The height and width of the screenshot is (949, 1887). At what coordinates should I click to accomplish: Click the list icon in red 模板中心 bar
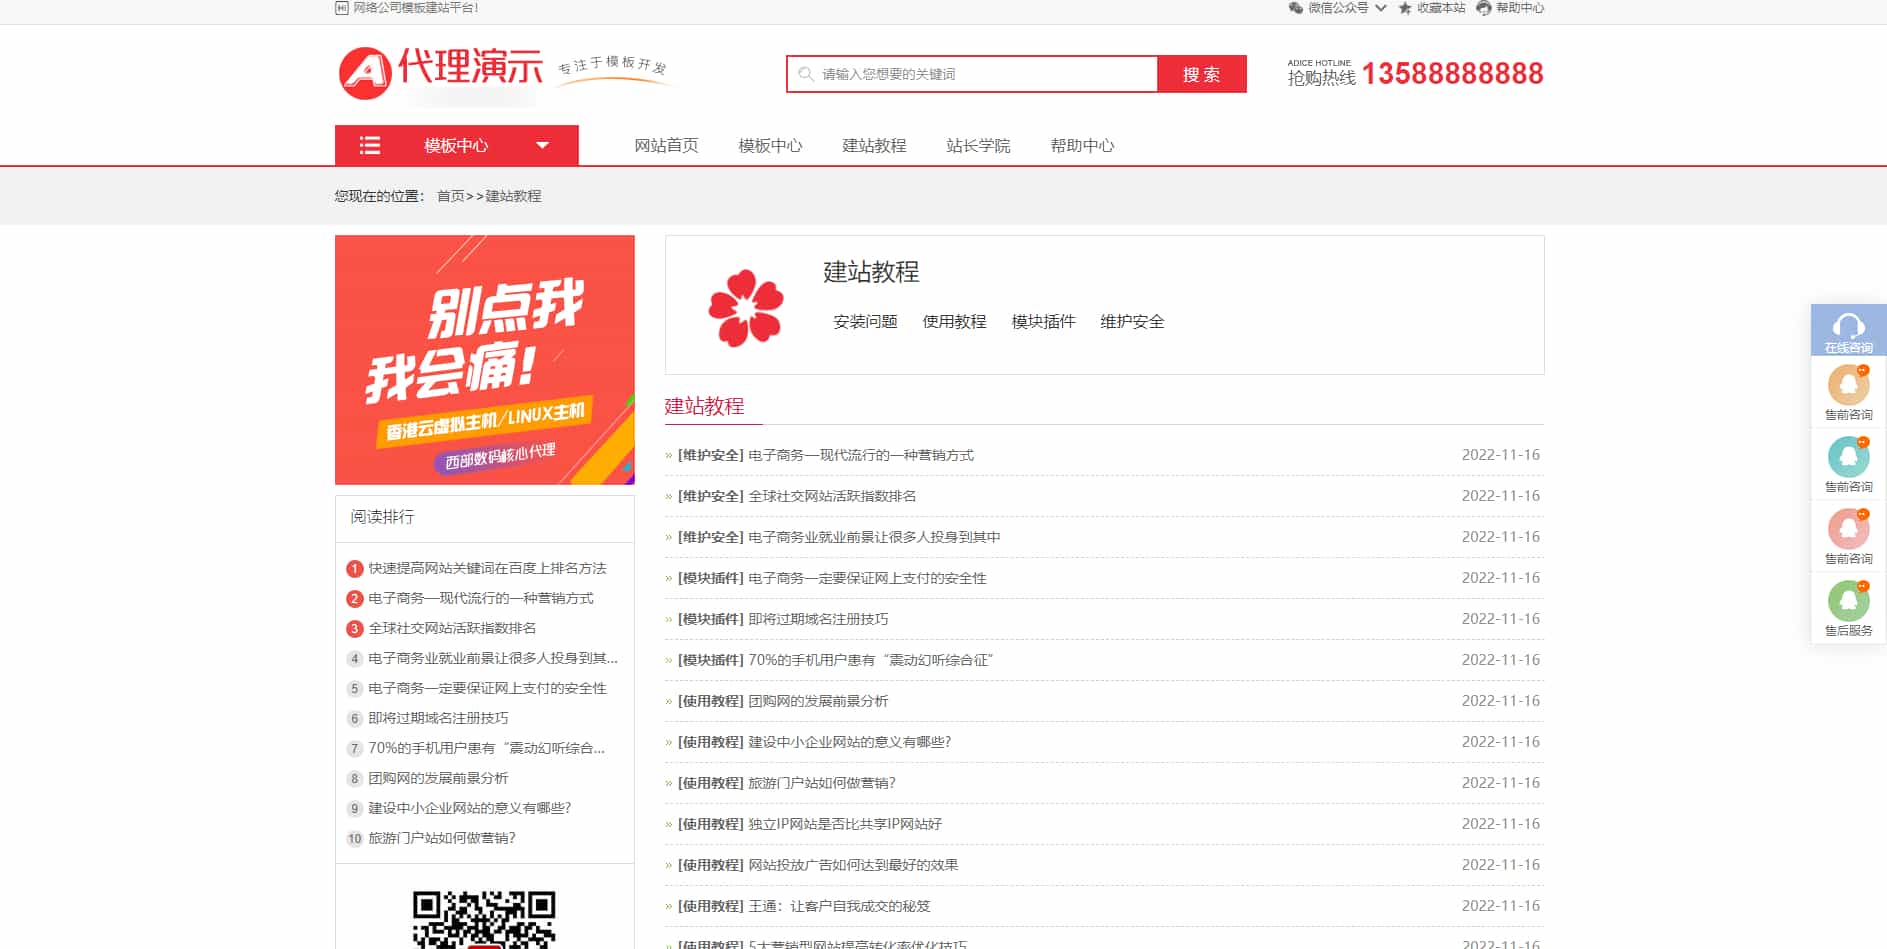click(x=370, y=145)
